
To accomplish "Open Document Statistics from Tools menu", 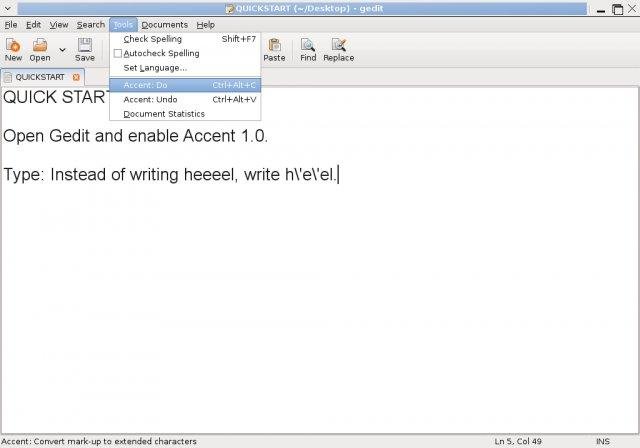I will point(185,114).
